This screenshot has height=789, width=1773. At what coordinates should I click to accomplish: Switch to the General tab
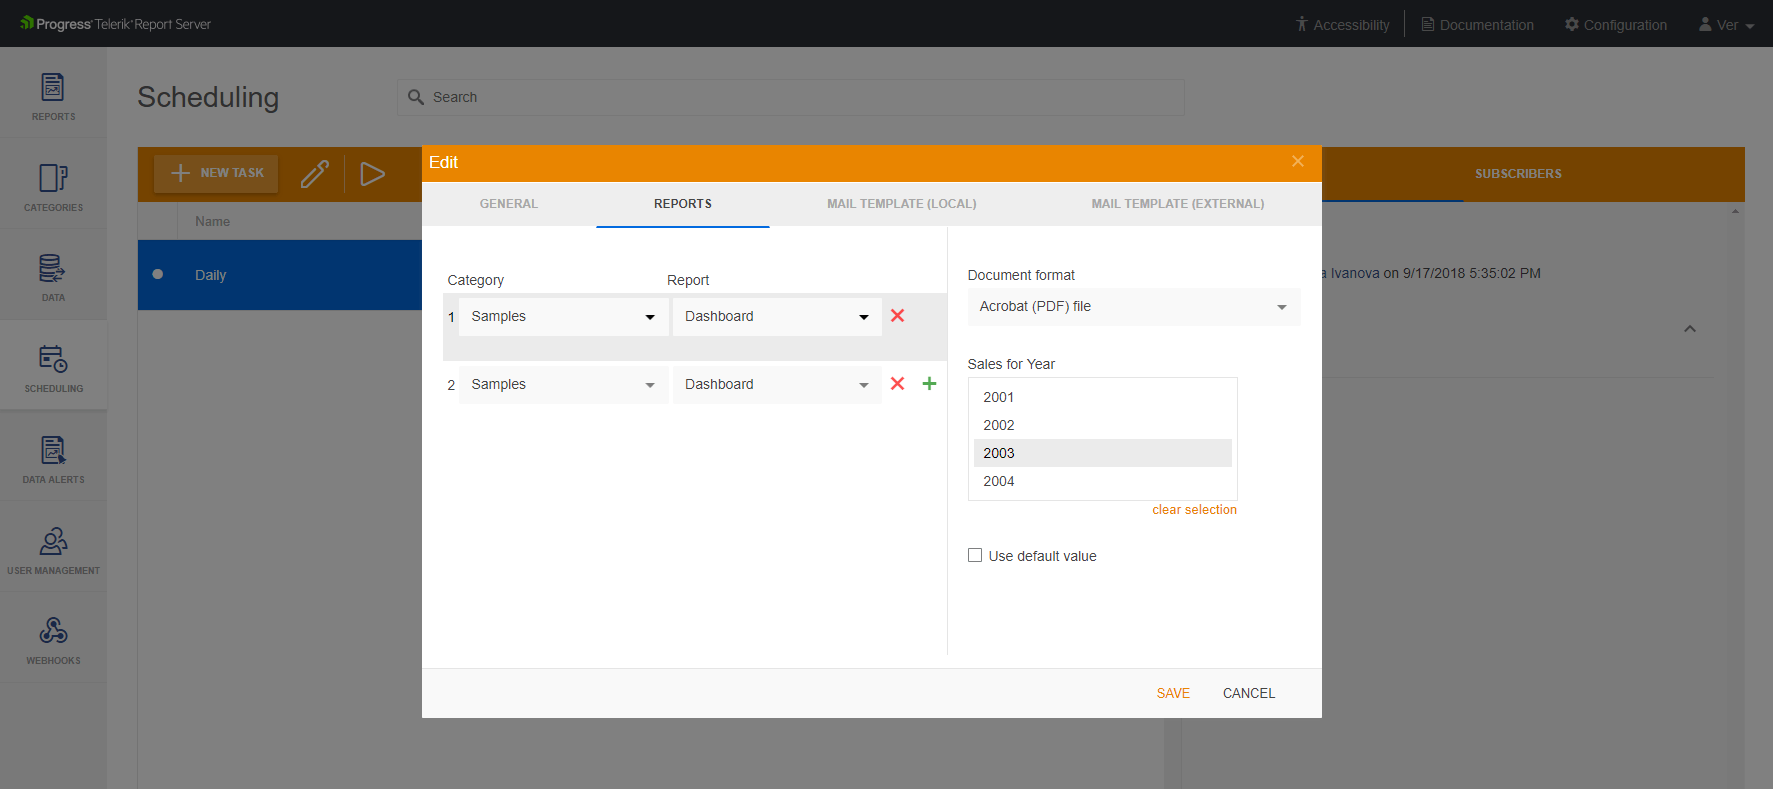coord(509,204)
